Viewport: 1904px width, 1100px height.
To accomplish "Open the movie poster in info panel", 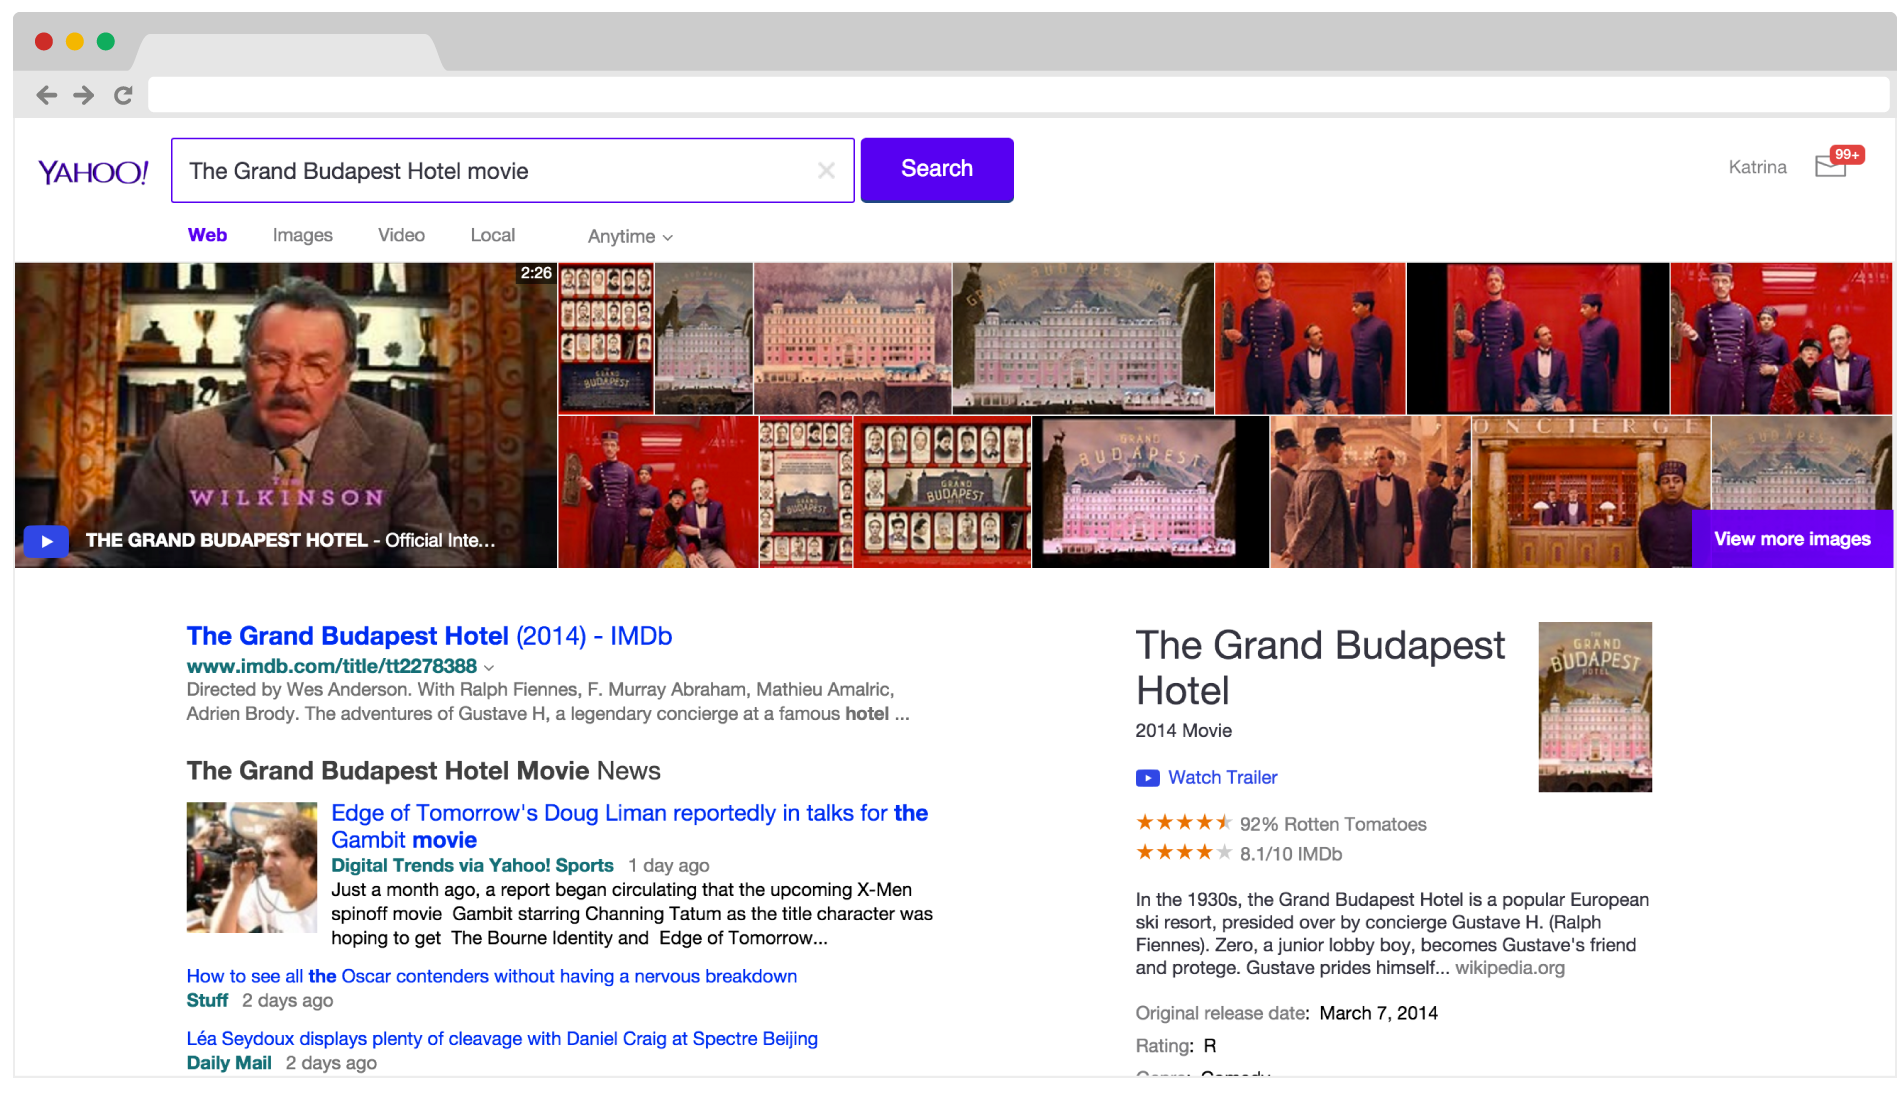I will point(1595,707).
